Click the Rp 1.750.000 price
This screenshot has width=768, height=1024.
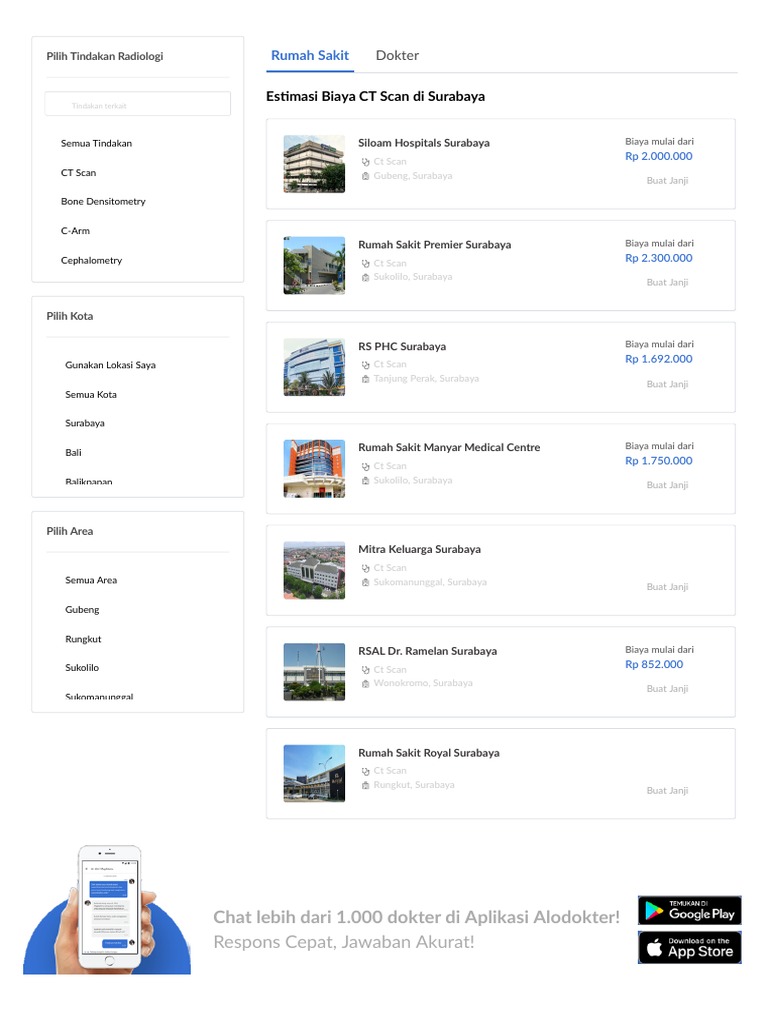(658, 461)
